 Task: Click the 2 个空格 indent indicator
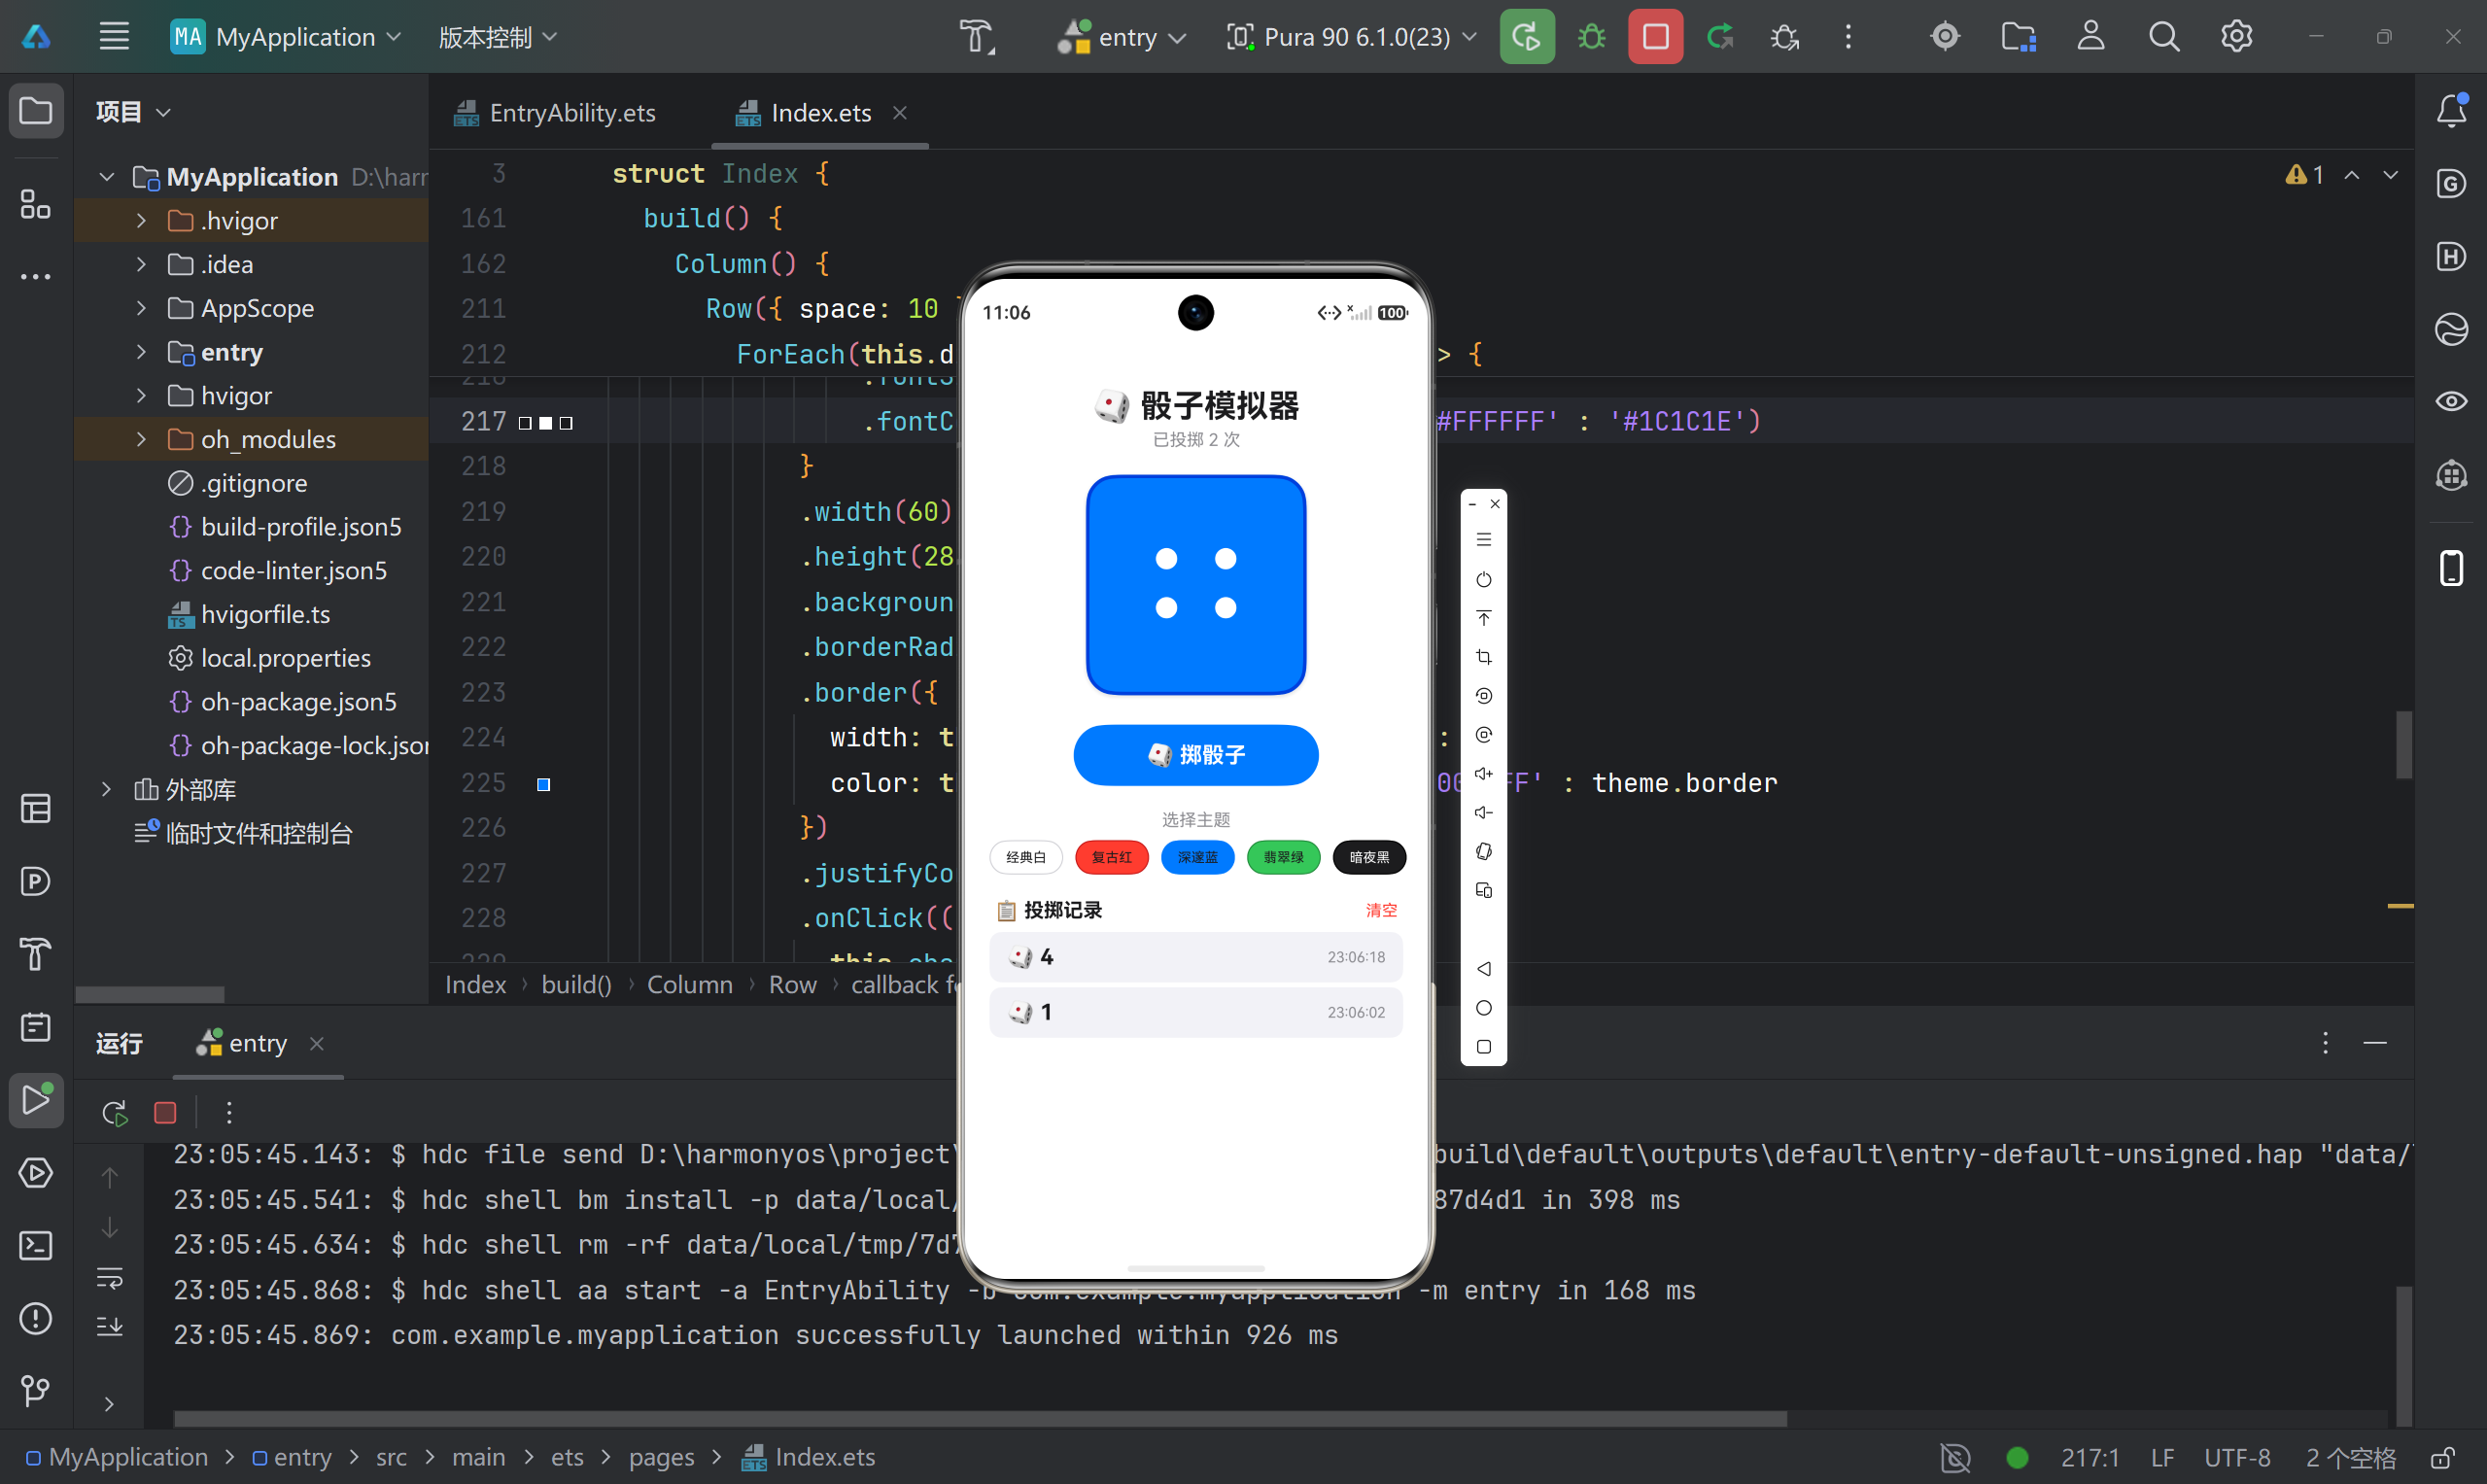[x=2351, y=1458]
